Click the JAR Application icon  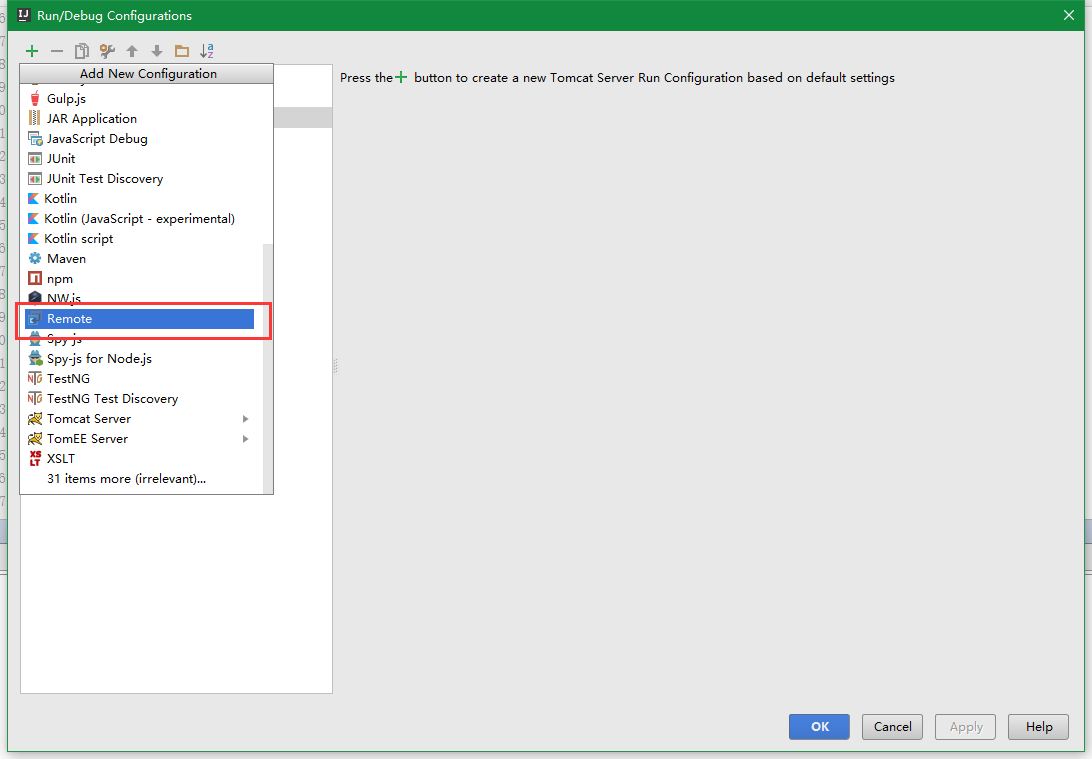click(35, 118)
